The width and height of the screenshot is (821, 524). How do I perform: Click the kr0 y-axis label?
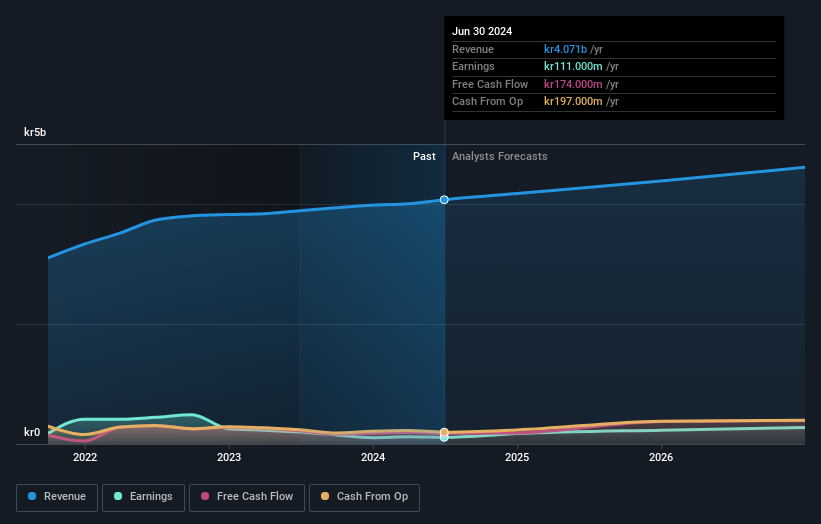tap(32, 432)
